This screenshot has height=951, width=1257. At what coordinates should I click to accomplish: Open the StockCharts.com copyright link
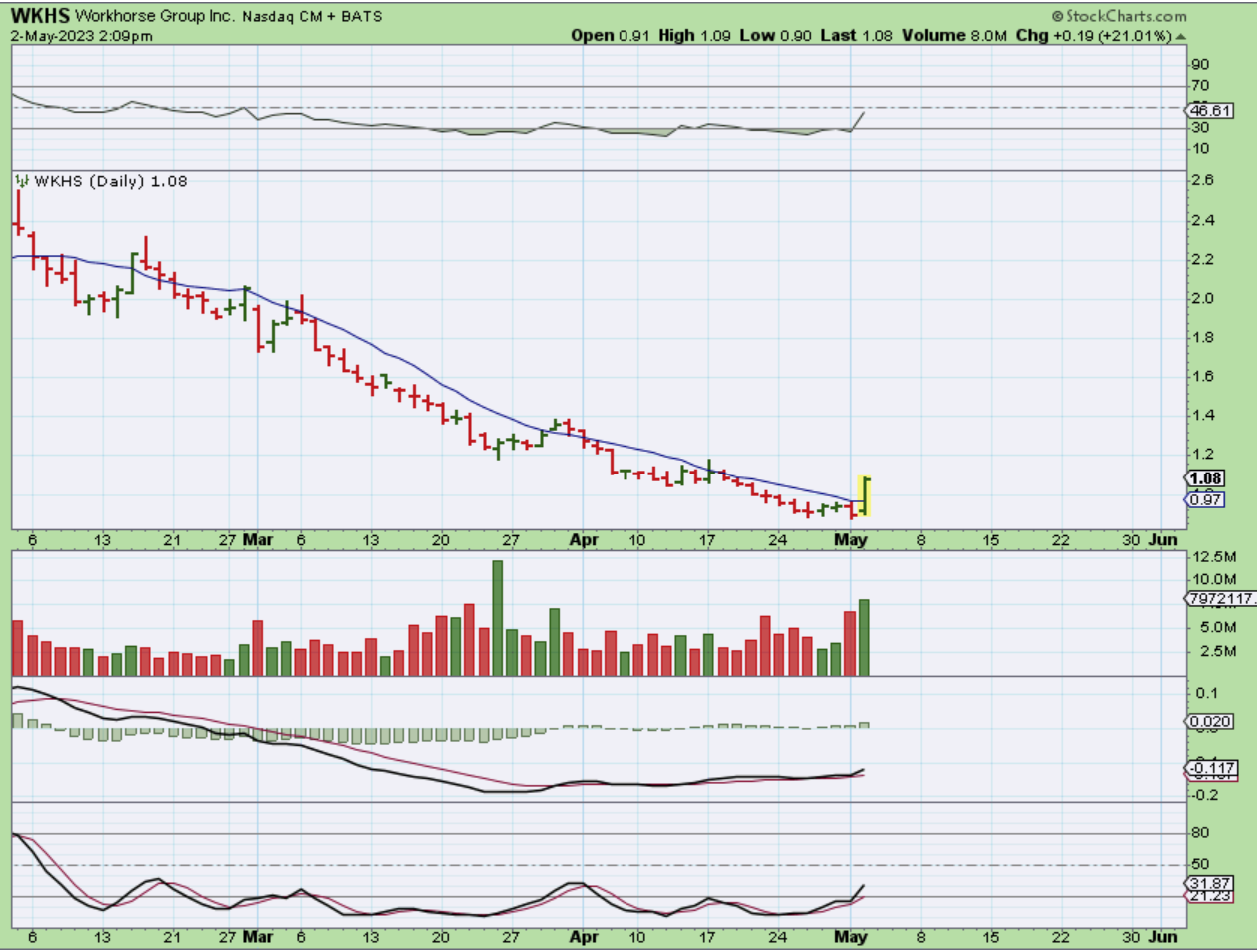point(1119,16)
